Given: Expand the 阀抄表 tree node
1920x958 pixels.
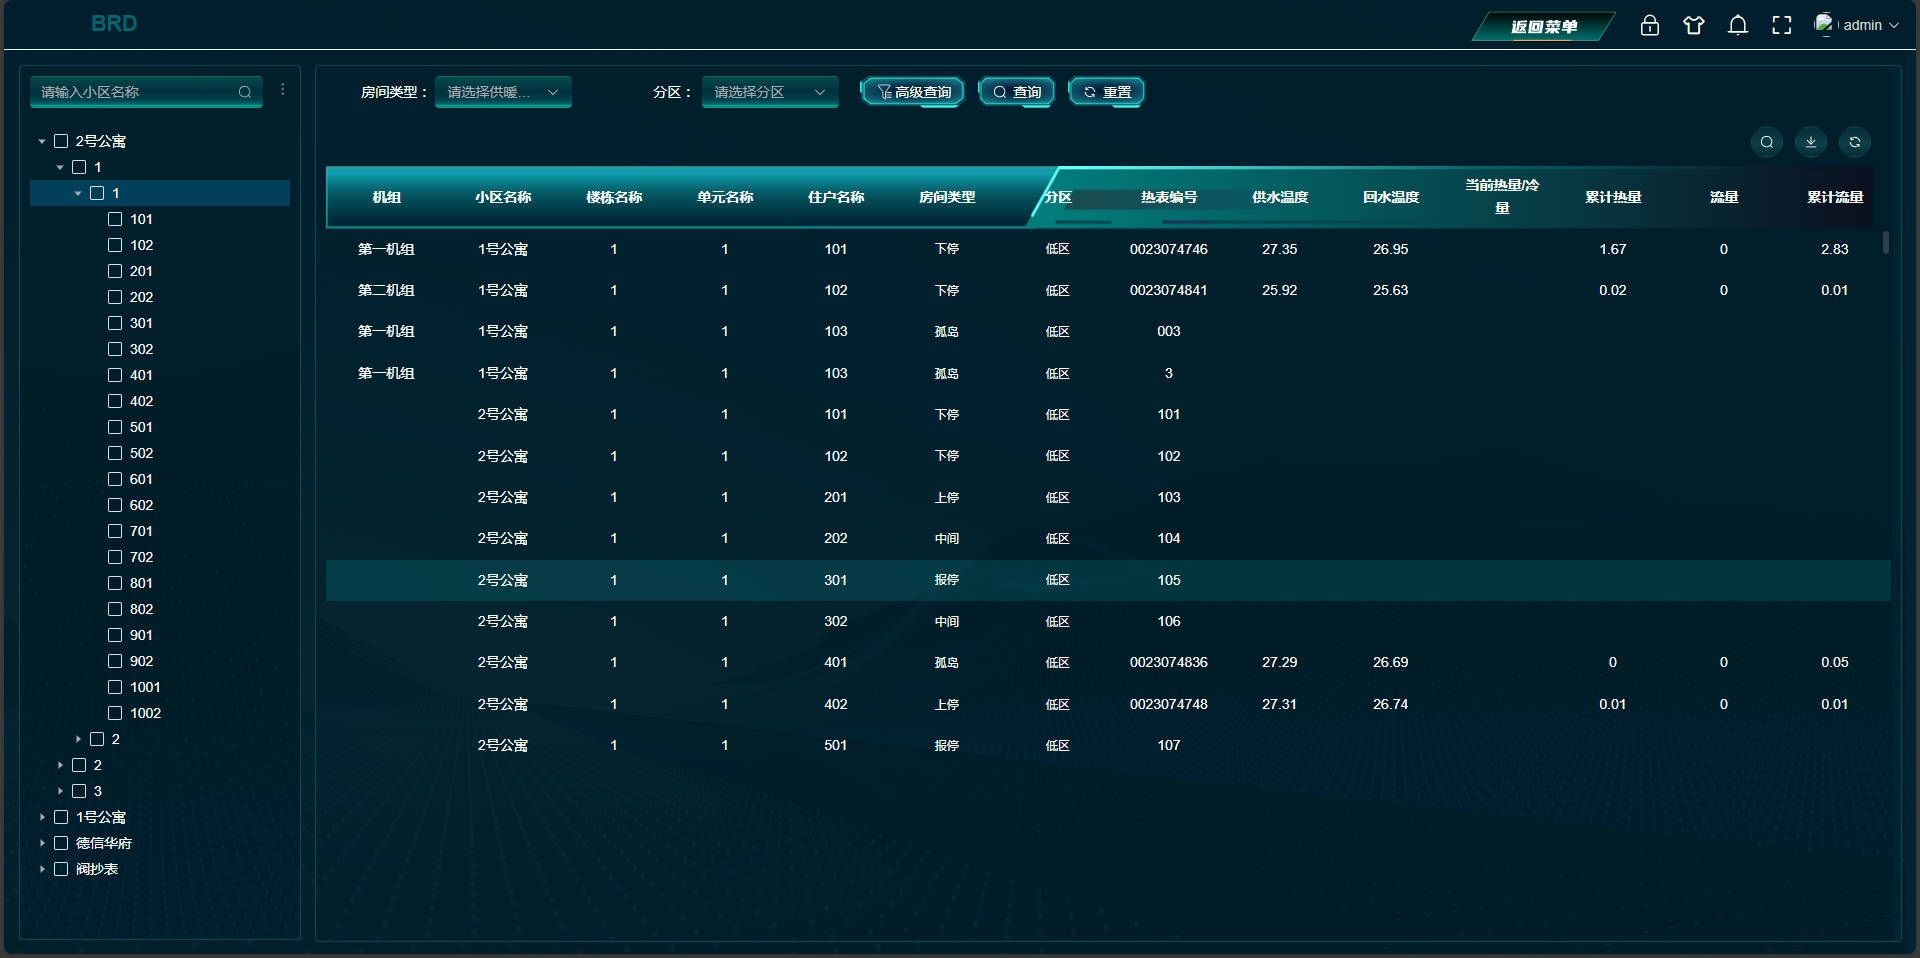Looking at the screenshot, I should pyautogui.click(x=42, y=870).
